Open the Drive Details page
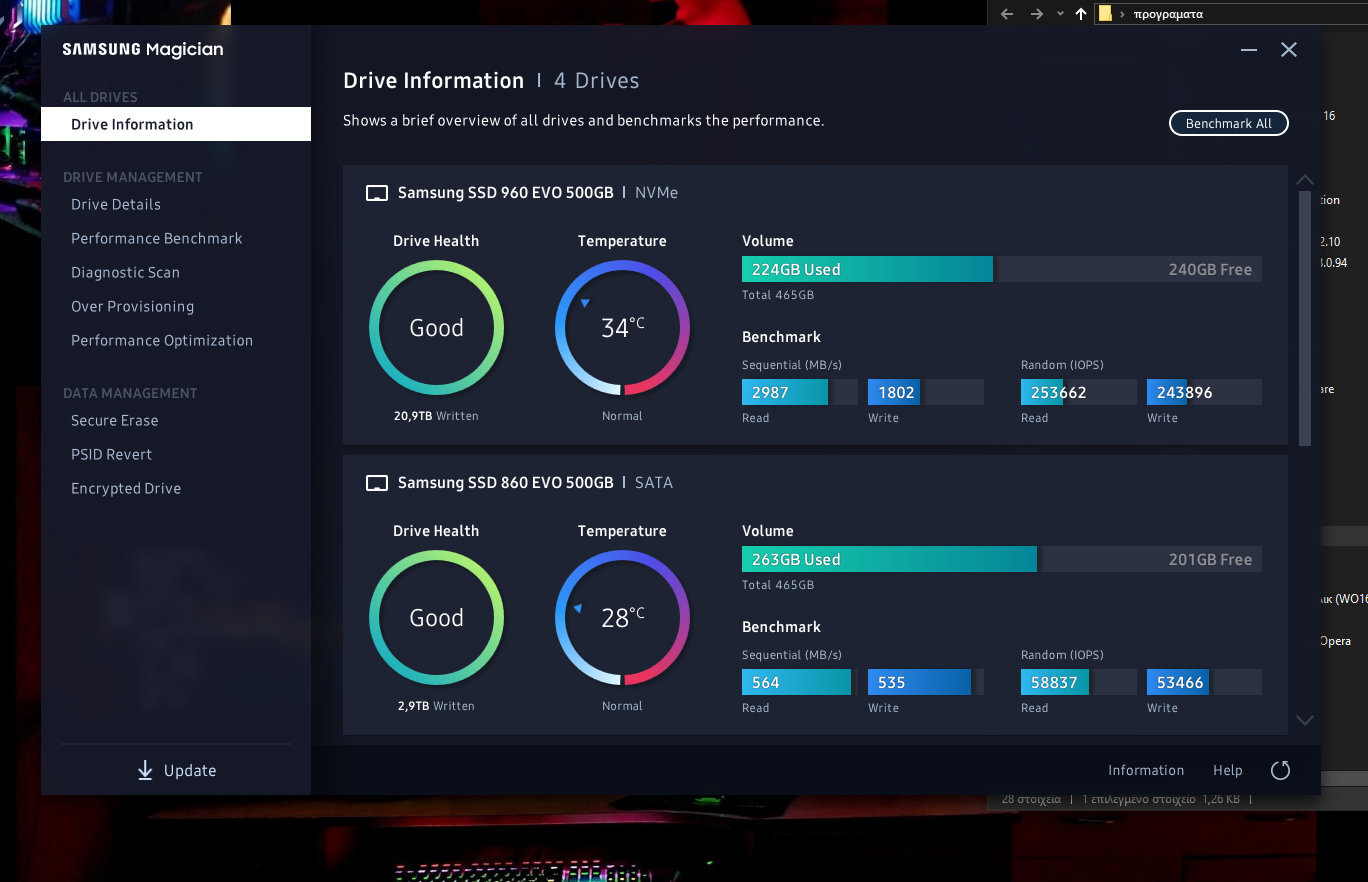Viewport: 1368px width, 882px height. point(116,204)
